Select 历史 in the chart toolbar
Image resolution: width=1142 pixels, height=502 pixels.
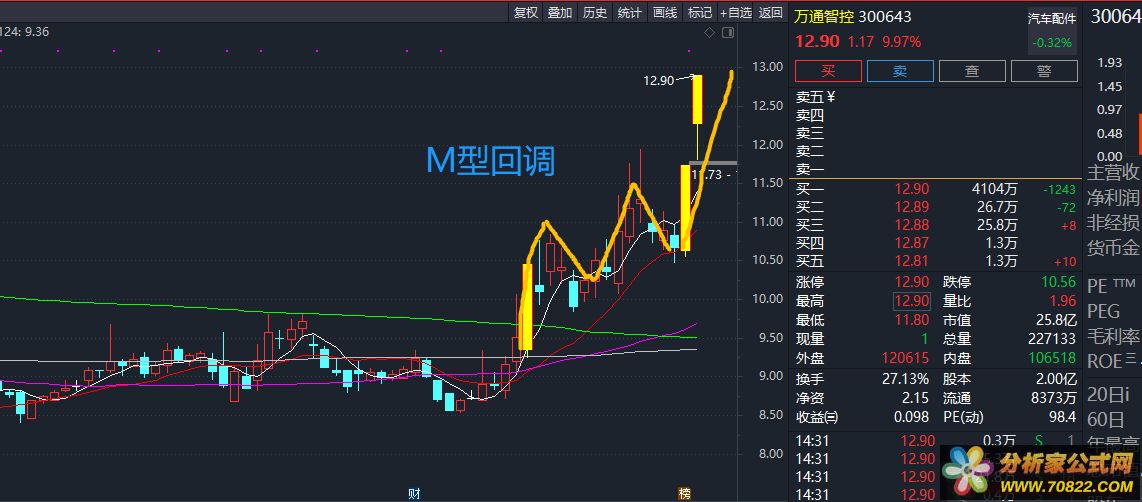pos(595,12)
